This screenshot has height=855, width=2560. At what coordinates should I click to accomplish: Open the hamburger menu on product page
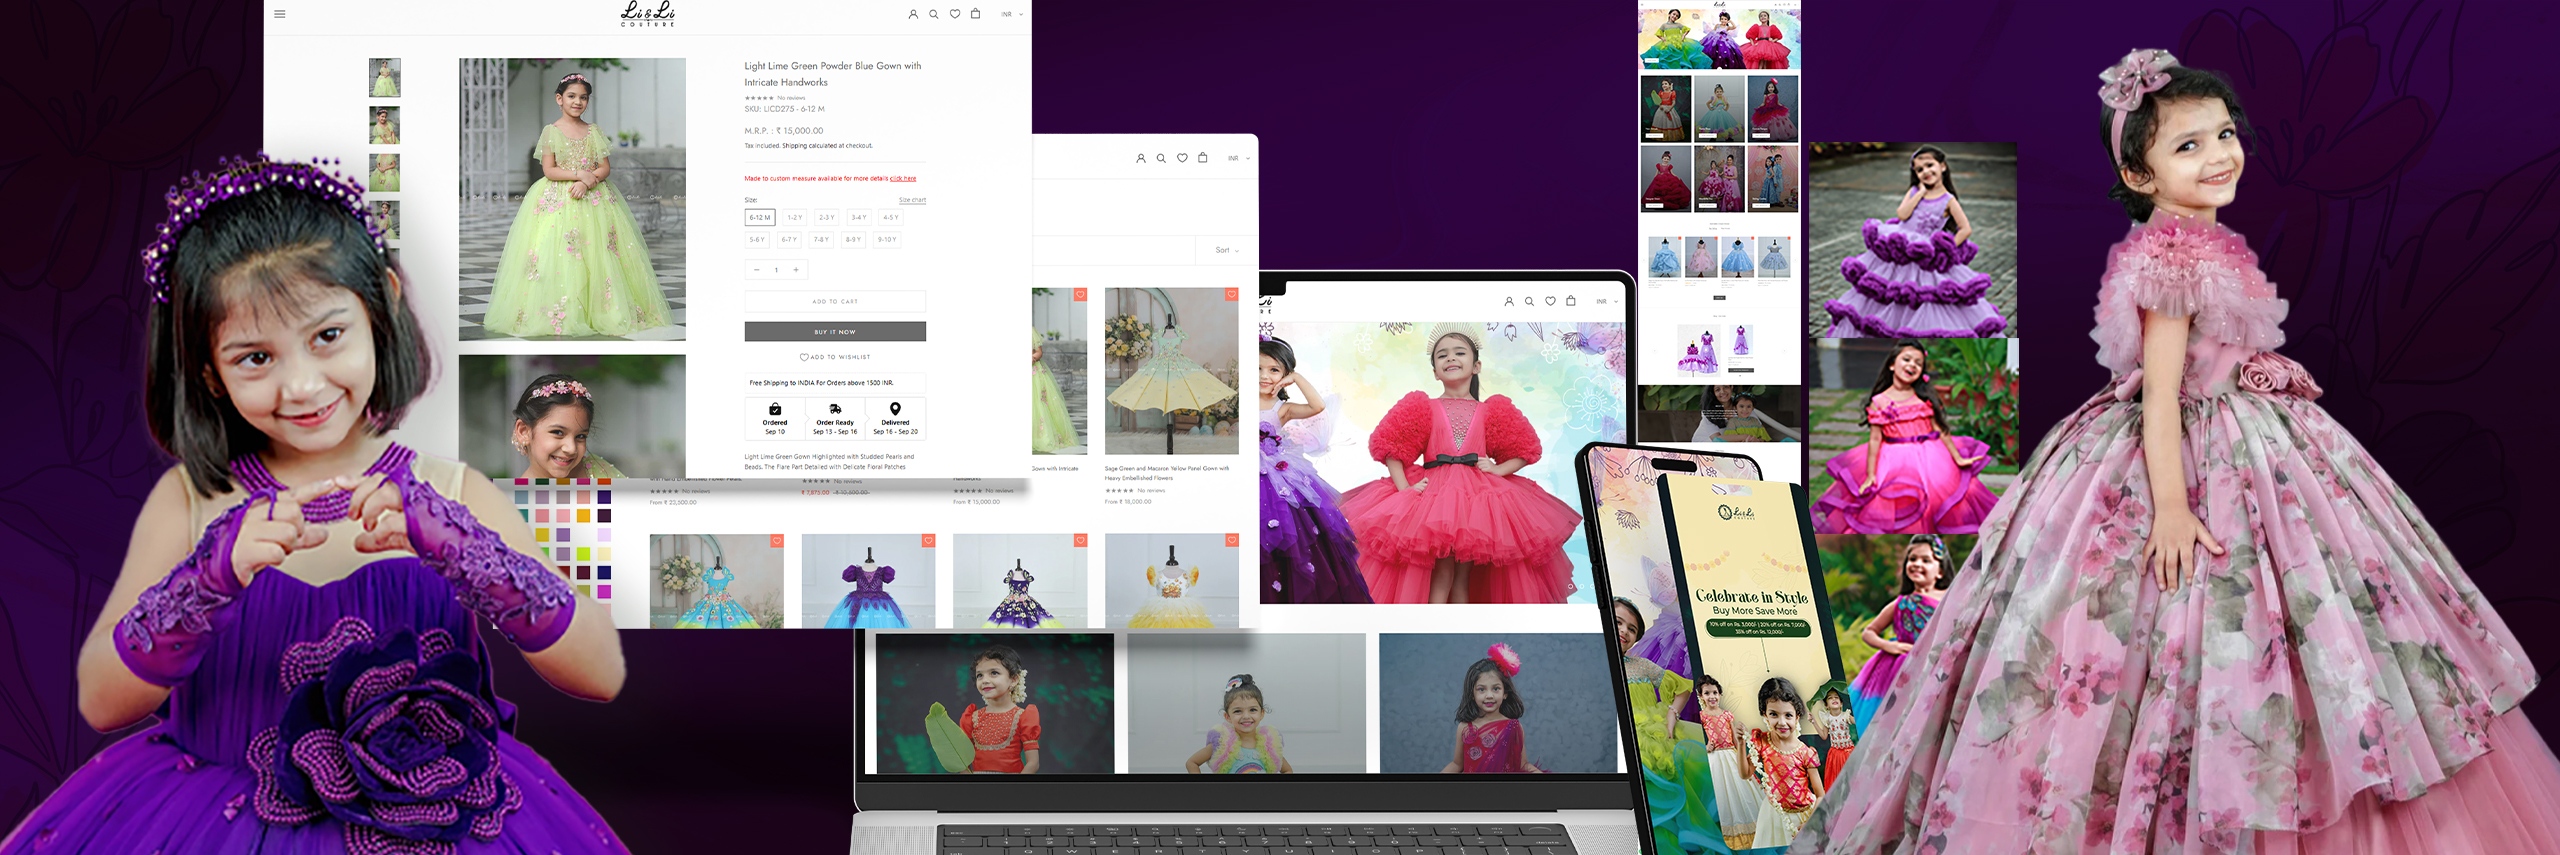pos(280,14)
